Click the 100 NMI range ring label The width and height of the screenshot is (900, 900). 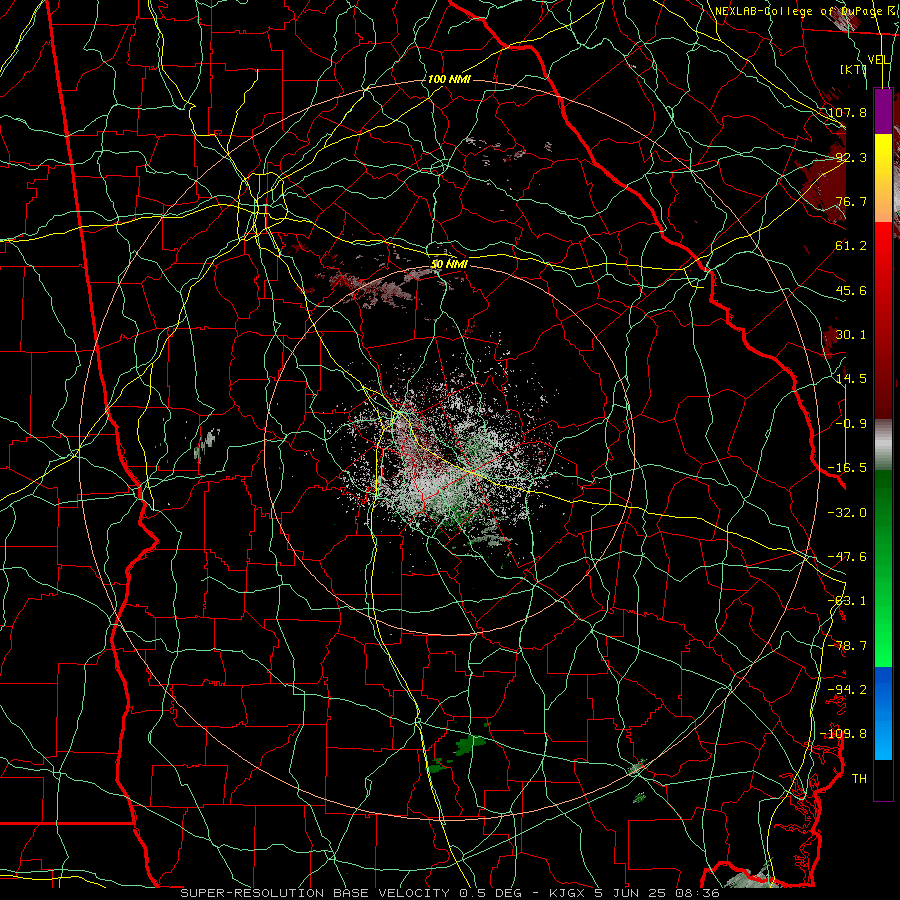tap(449, 79)
